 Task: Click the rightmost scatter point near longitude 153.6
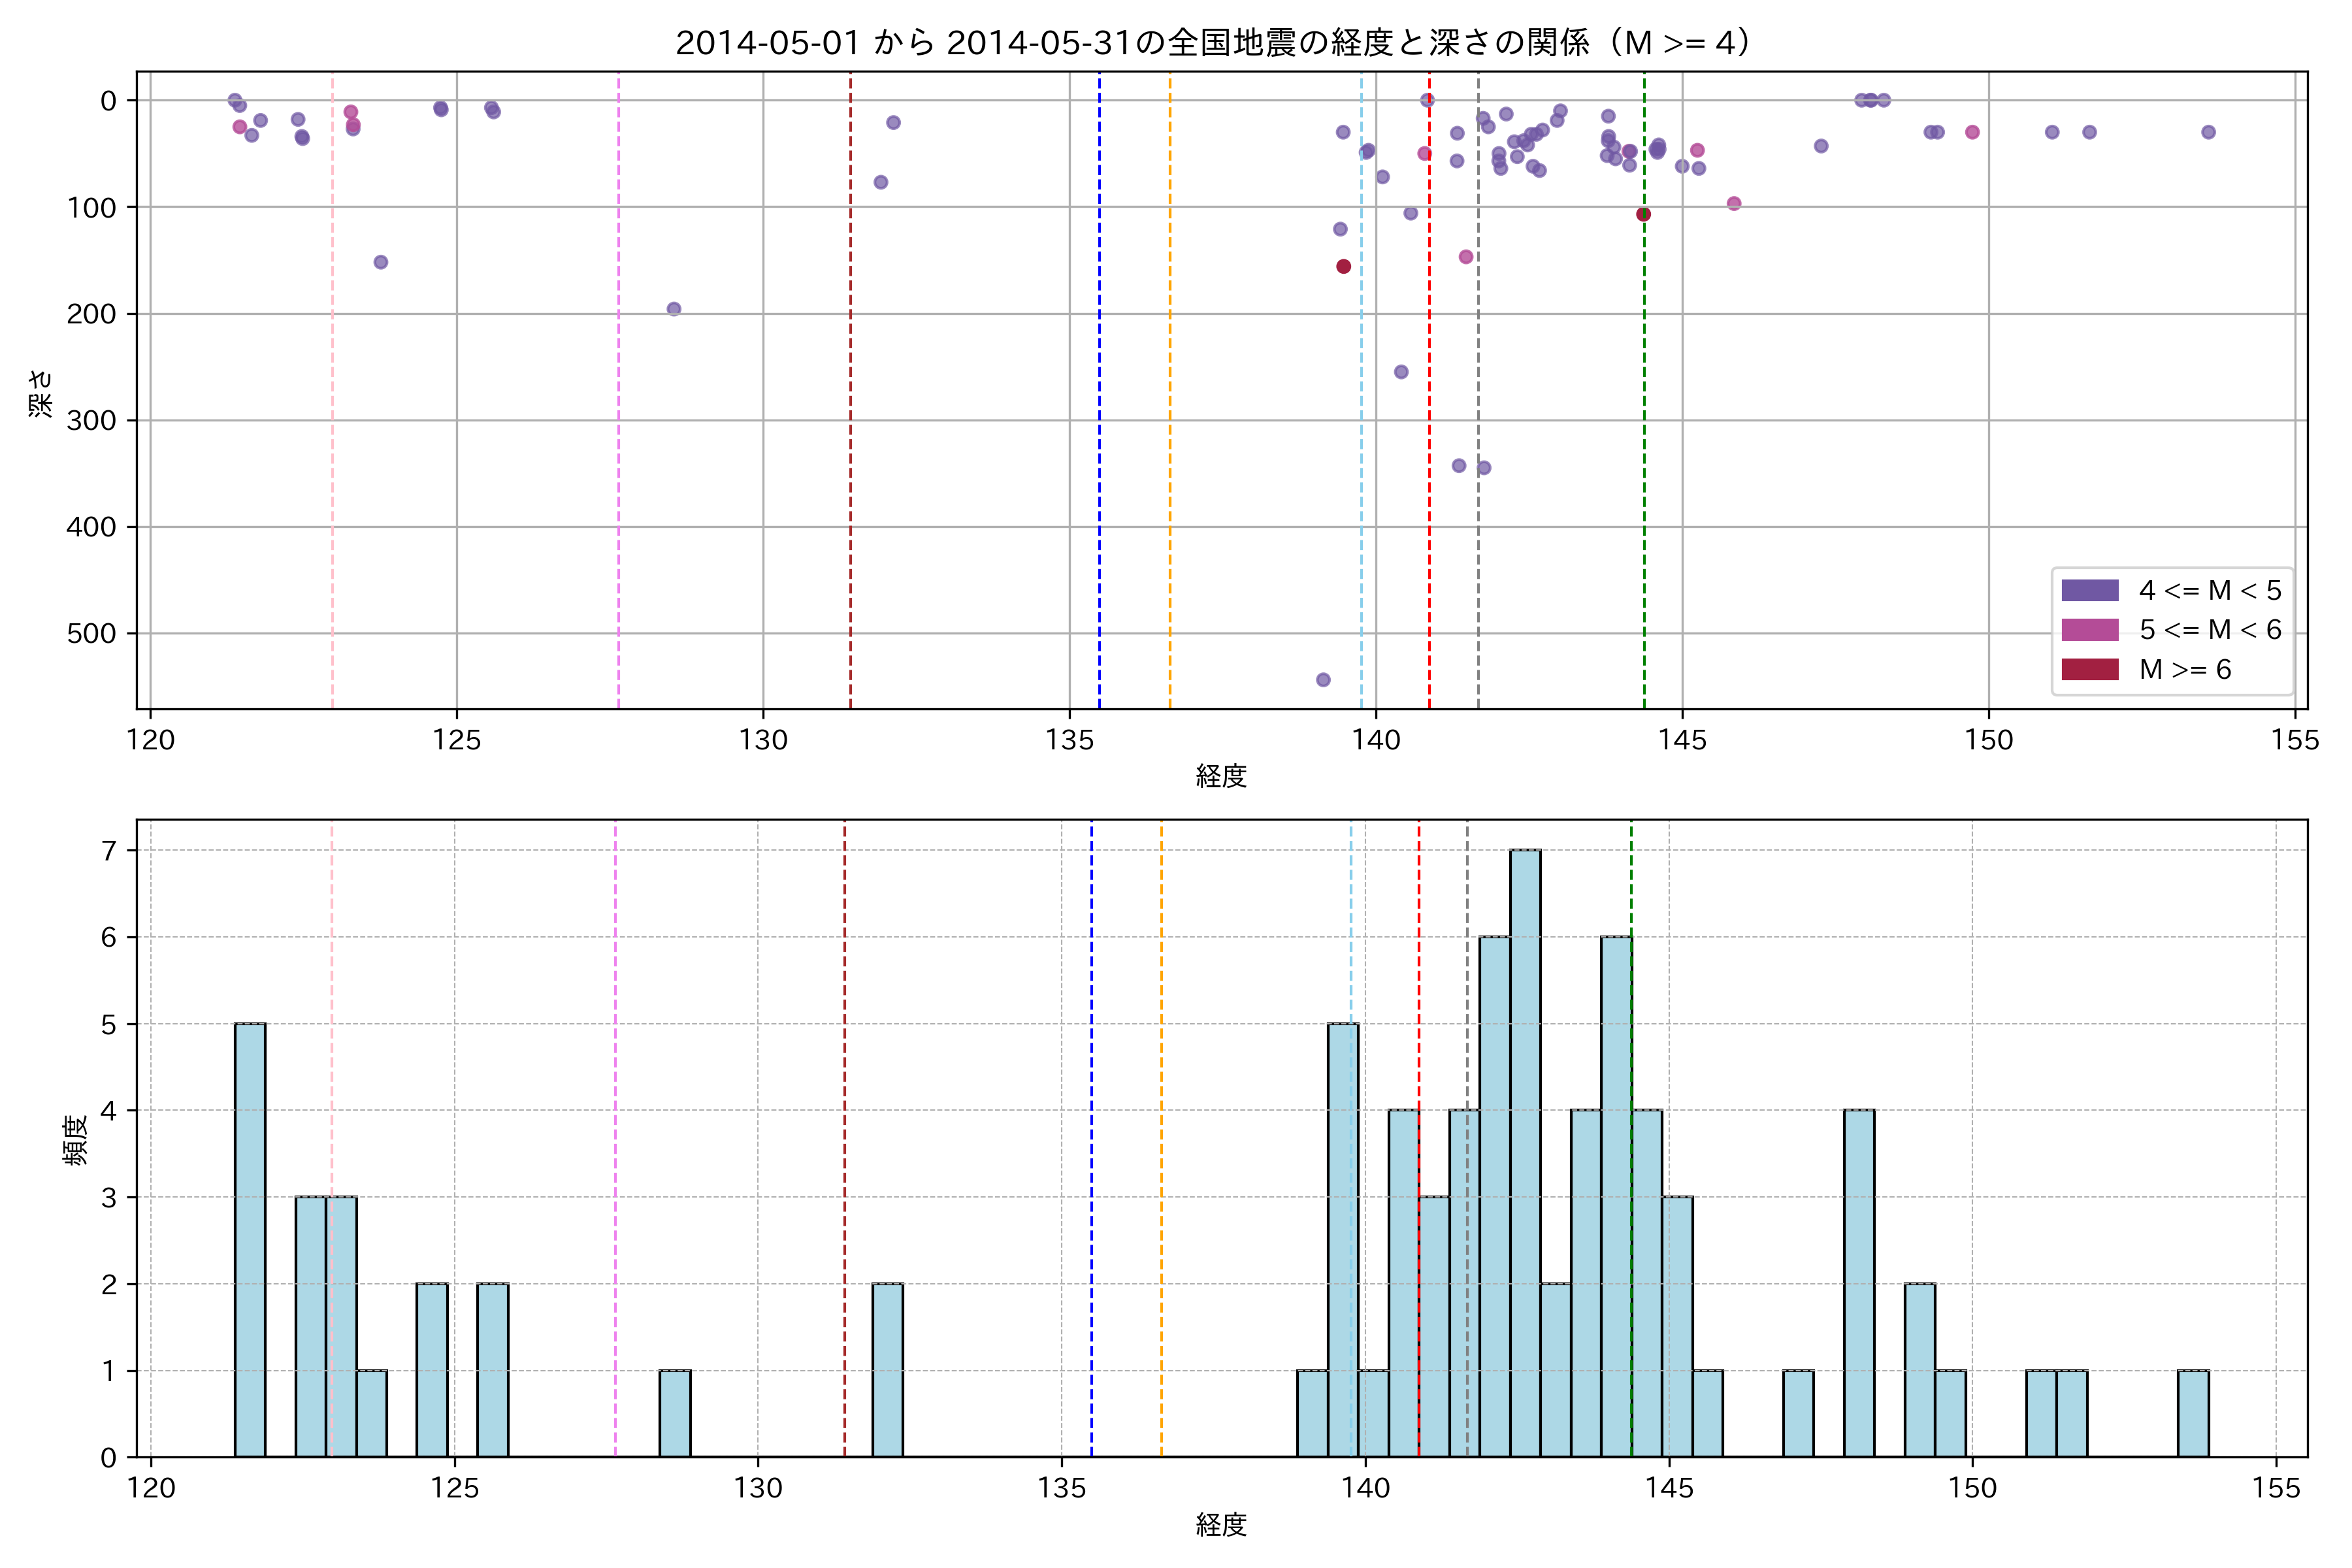[2208, 132]
